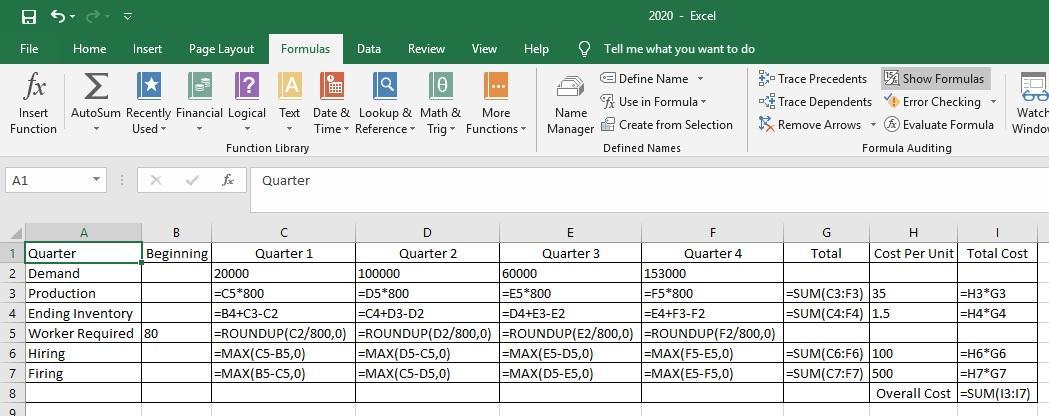Open the More Functions icon

coord(496,86)
